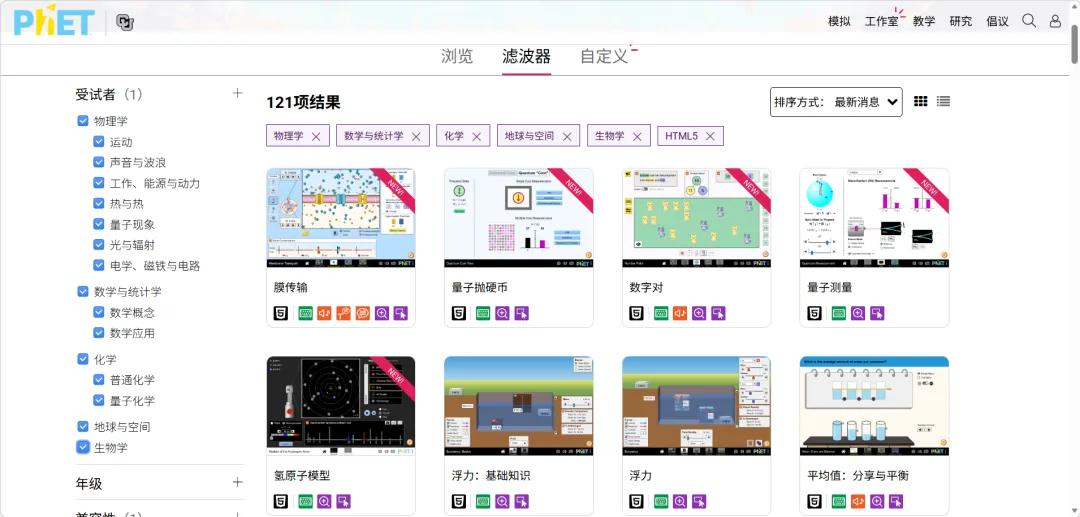The image size is (1080, 517).
Task: Uncheck the 运动 checkbox
Action: click(98, 142)
